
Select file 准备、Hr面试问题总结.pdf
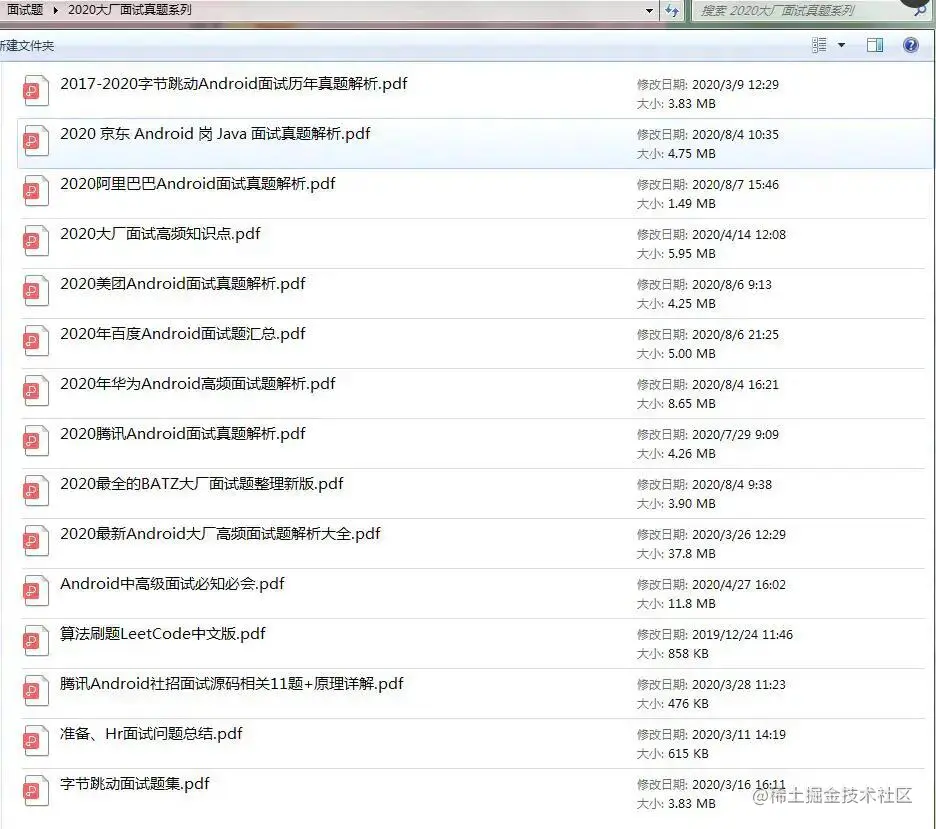[151, 735]
